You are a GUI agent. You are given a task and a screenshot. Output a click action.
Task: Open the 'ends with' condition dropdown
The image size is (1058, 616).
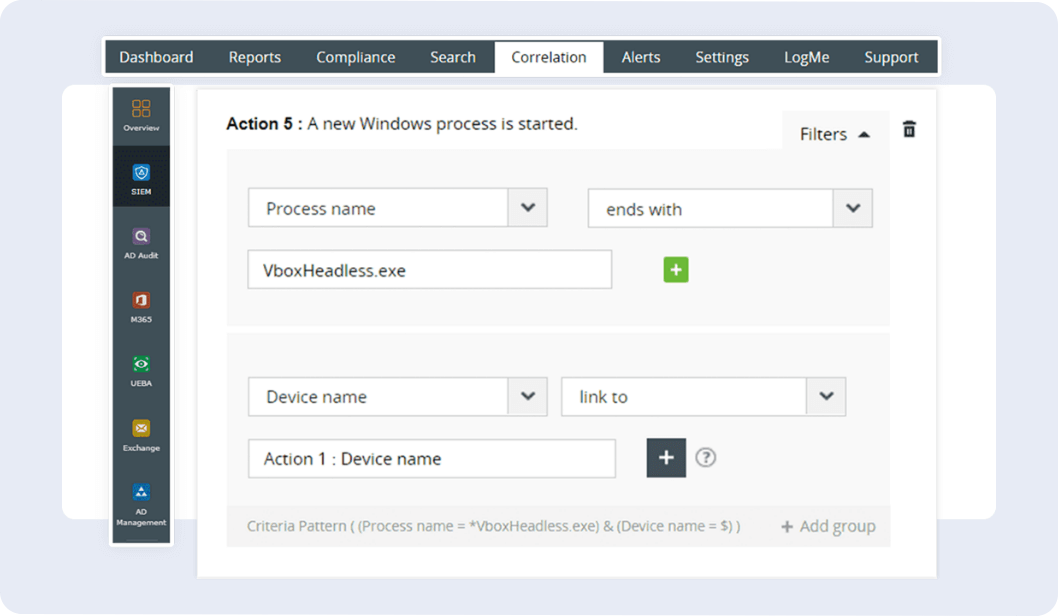click(853, 208)
